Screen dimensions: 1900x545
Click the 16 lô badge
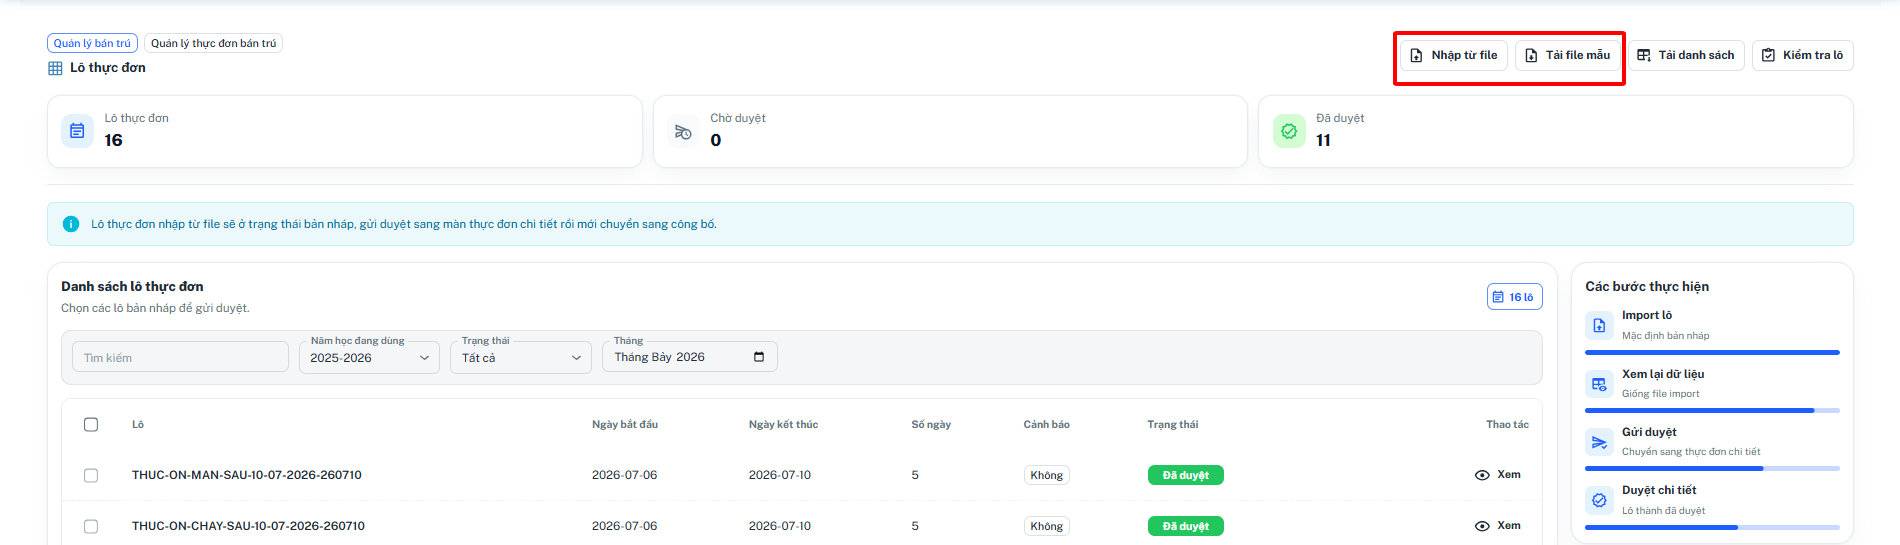point(1514,297)
